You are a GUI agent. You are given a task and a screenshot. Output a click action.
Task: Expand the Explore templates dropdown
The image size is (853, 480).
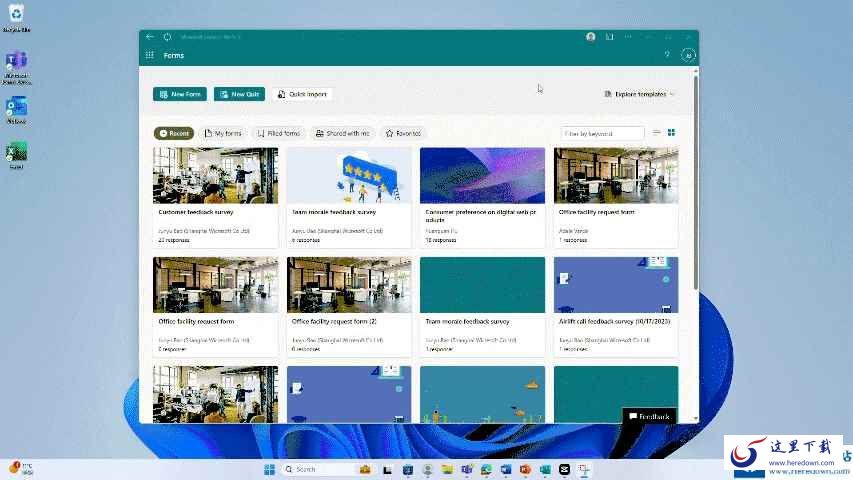(639, 94)
